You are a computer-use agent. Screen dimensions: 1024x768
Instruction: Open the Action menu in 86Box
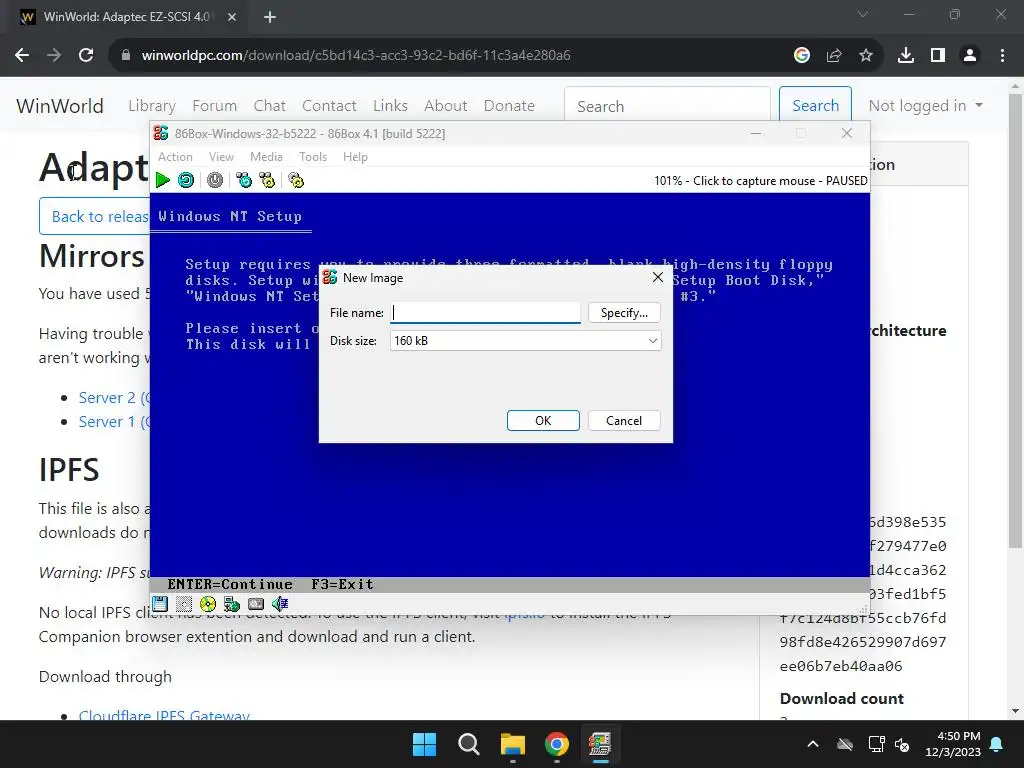point(176,157)
